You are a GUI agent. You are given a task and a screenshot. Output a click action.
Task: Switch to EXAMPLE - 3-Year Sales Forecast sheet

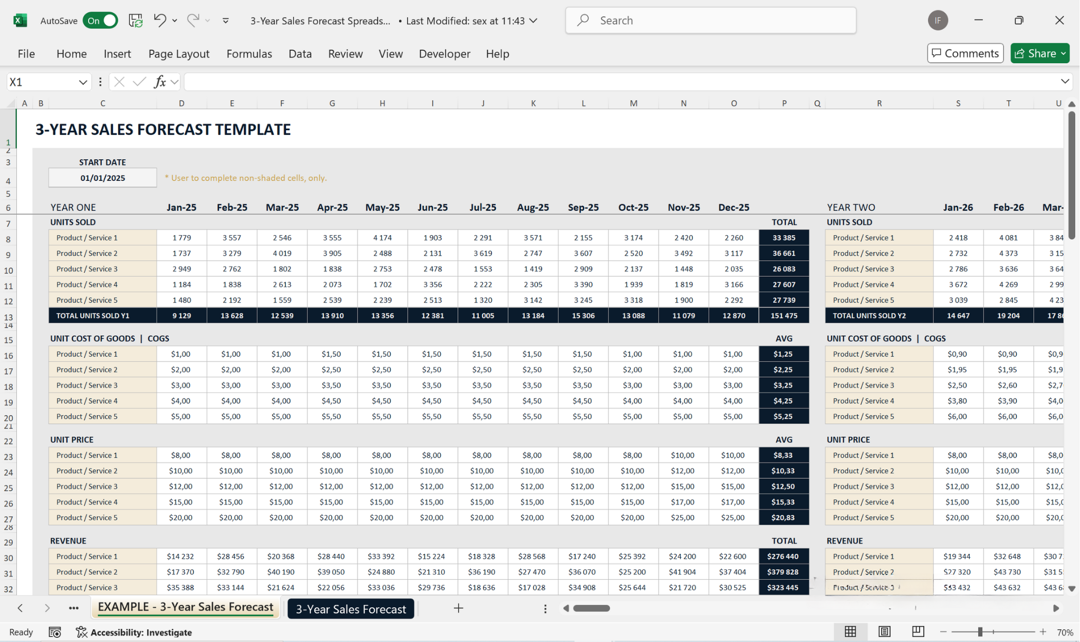pos(185,608)
